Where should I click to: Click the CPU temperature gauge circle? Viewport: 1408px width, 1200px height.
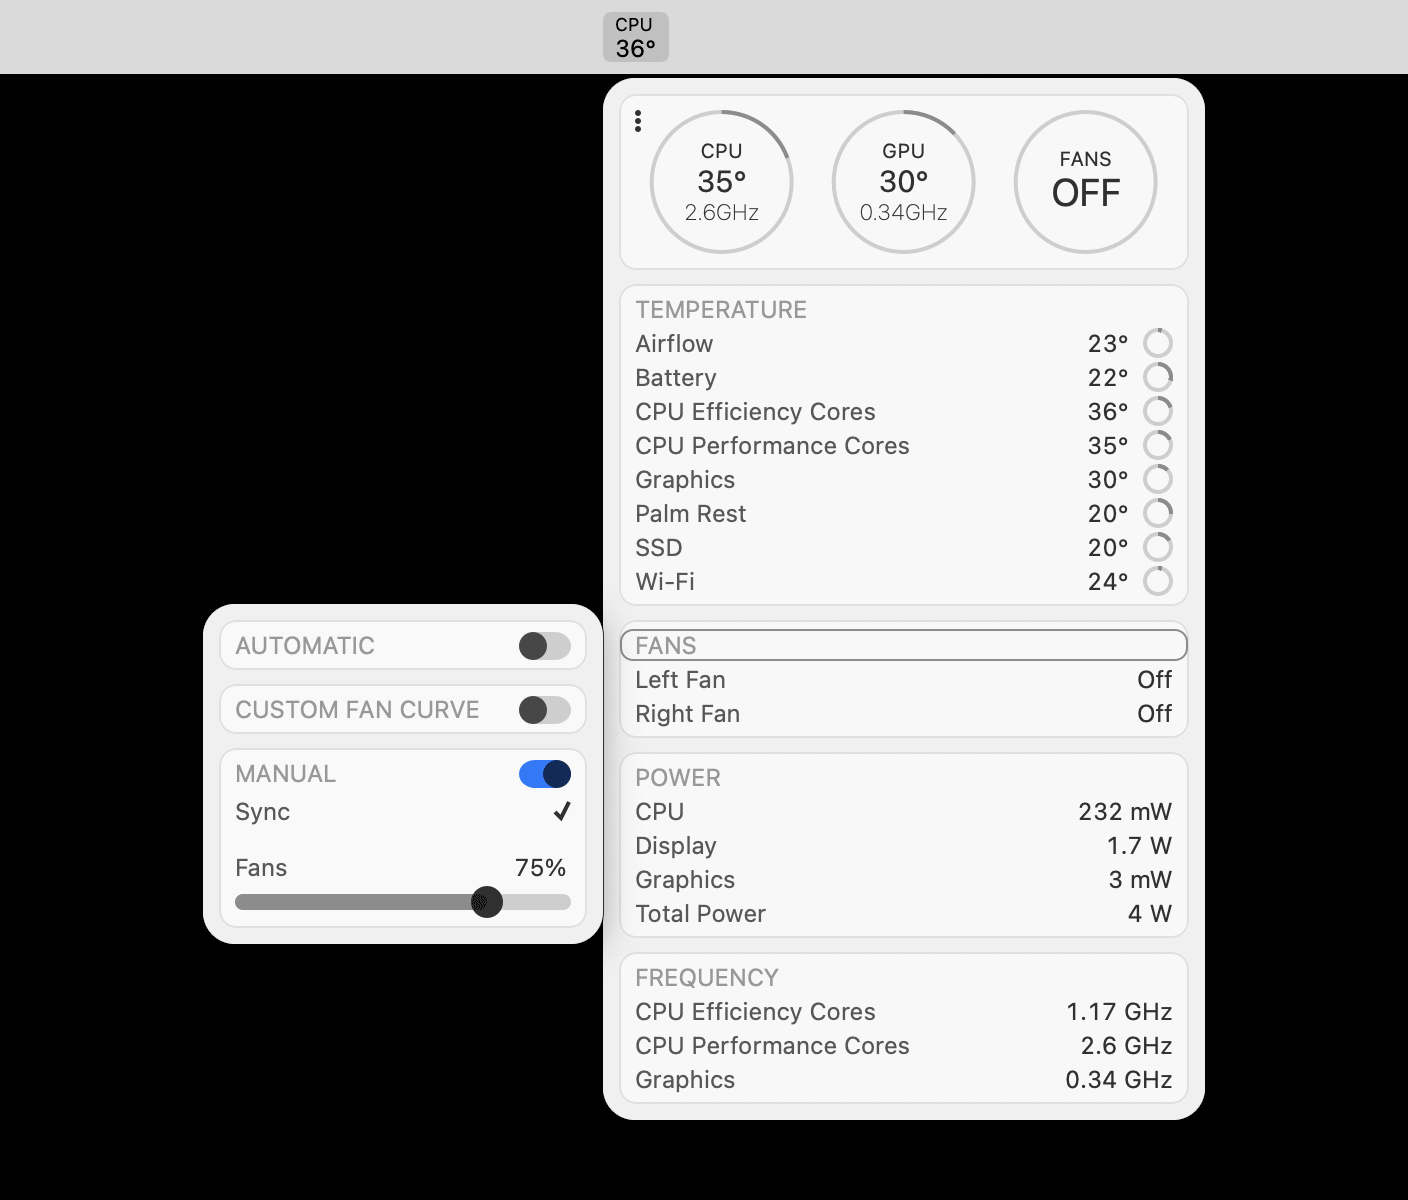[722, 182]
